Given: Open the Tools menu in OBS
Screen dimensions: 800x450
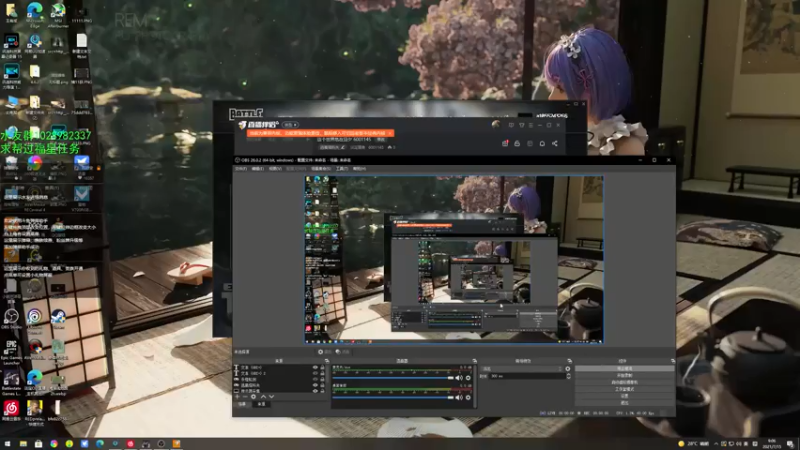Looking at the screenshot, I should click(x=341, y=169).
